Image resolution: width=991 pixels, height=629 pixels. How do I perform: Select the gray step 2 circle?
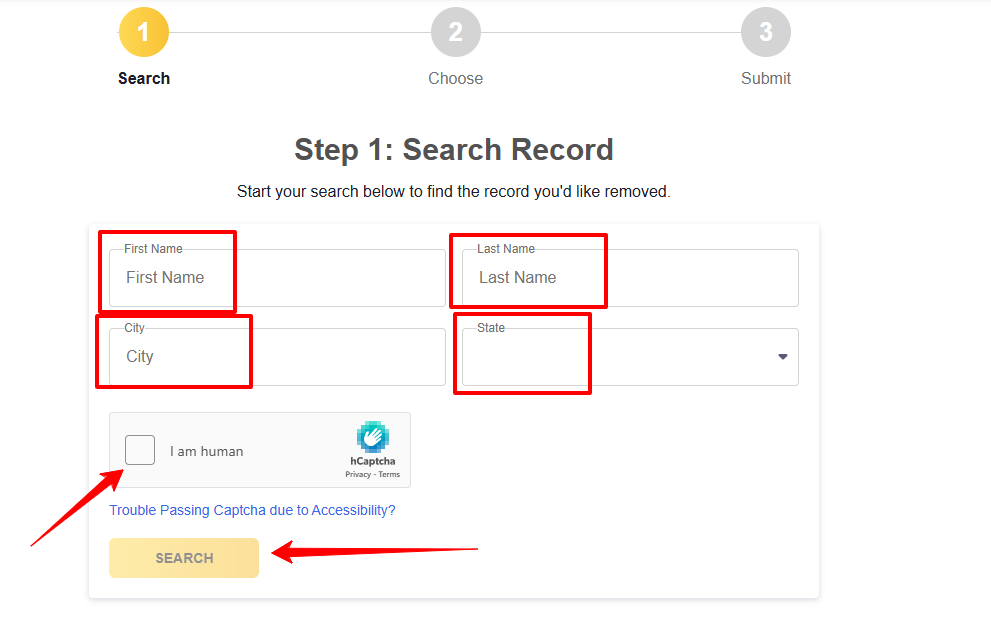tap(456, 32)
